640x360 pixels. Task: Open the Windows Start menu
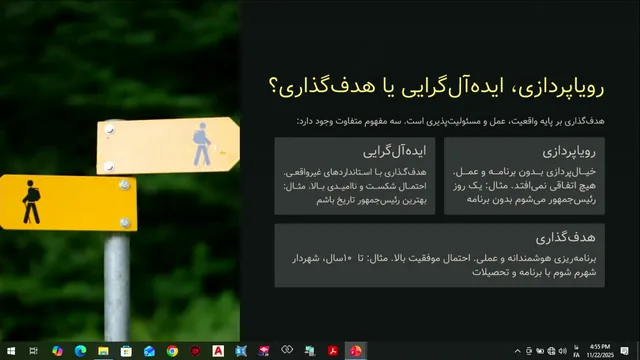(x=11, y=351)
